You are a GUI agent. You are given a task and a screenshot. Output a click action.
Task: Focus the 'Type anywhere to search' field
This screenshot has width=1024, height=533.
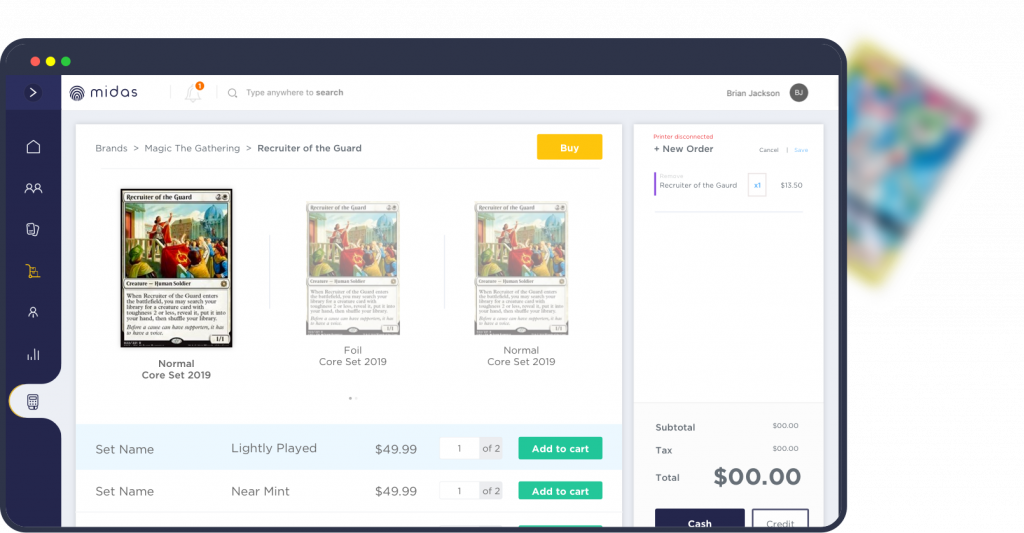coord(295,93)
